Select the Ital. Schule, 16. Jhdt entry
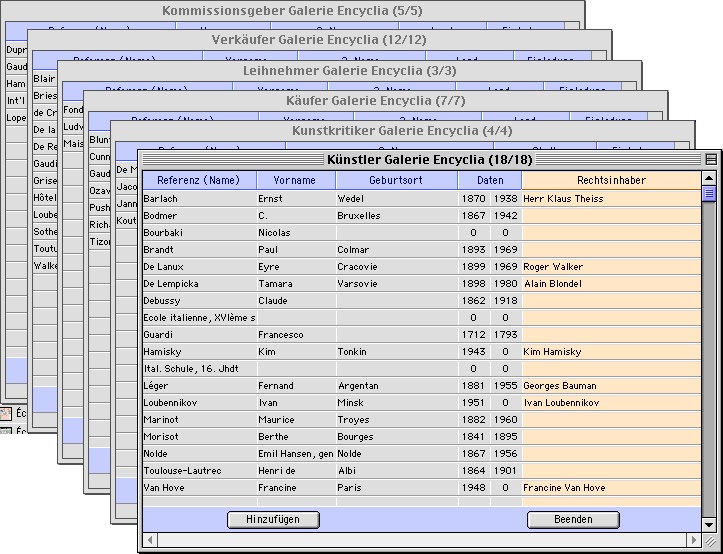Screen dimensions: 723x554 (191, 369)
